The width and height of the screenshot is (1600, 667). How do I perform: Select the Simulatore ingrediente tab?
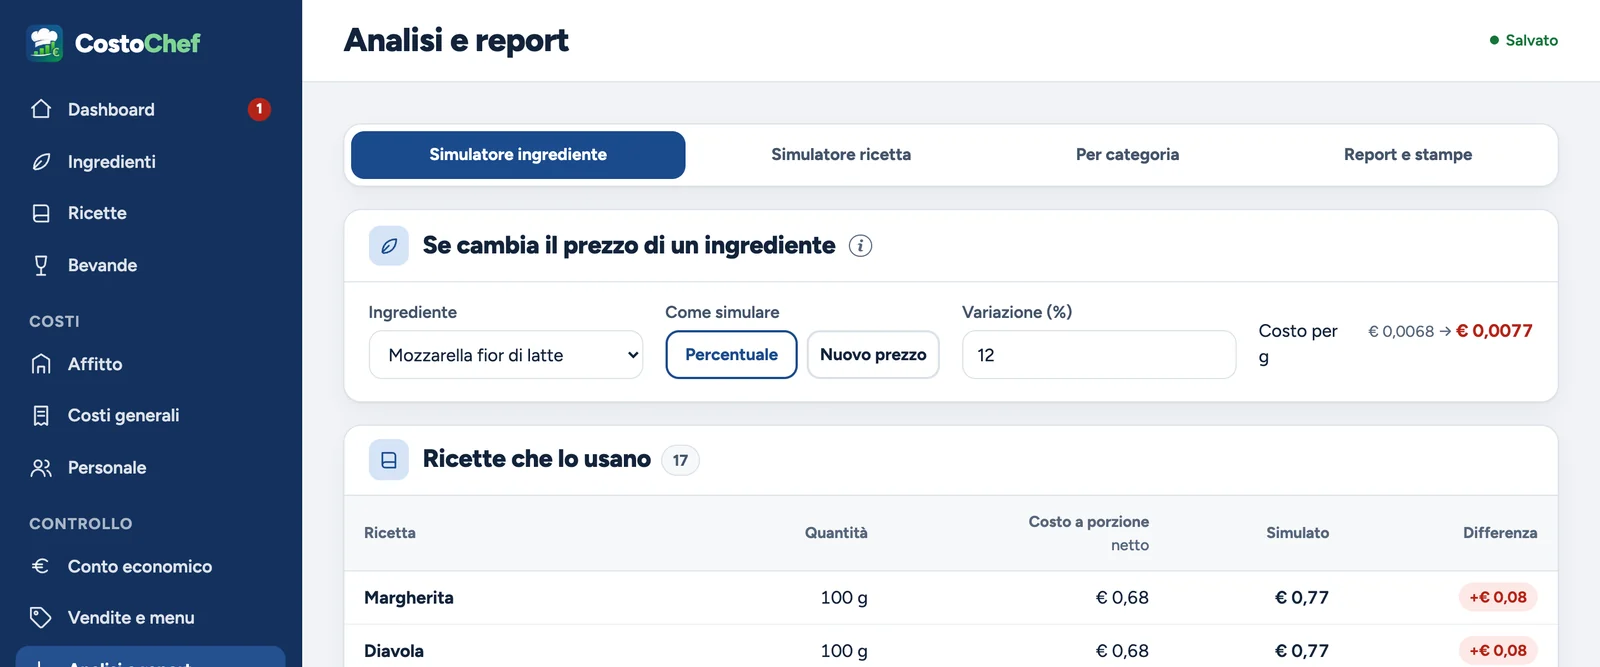518,155
